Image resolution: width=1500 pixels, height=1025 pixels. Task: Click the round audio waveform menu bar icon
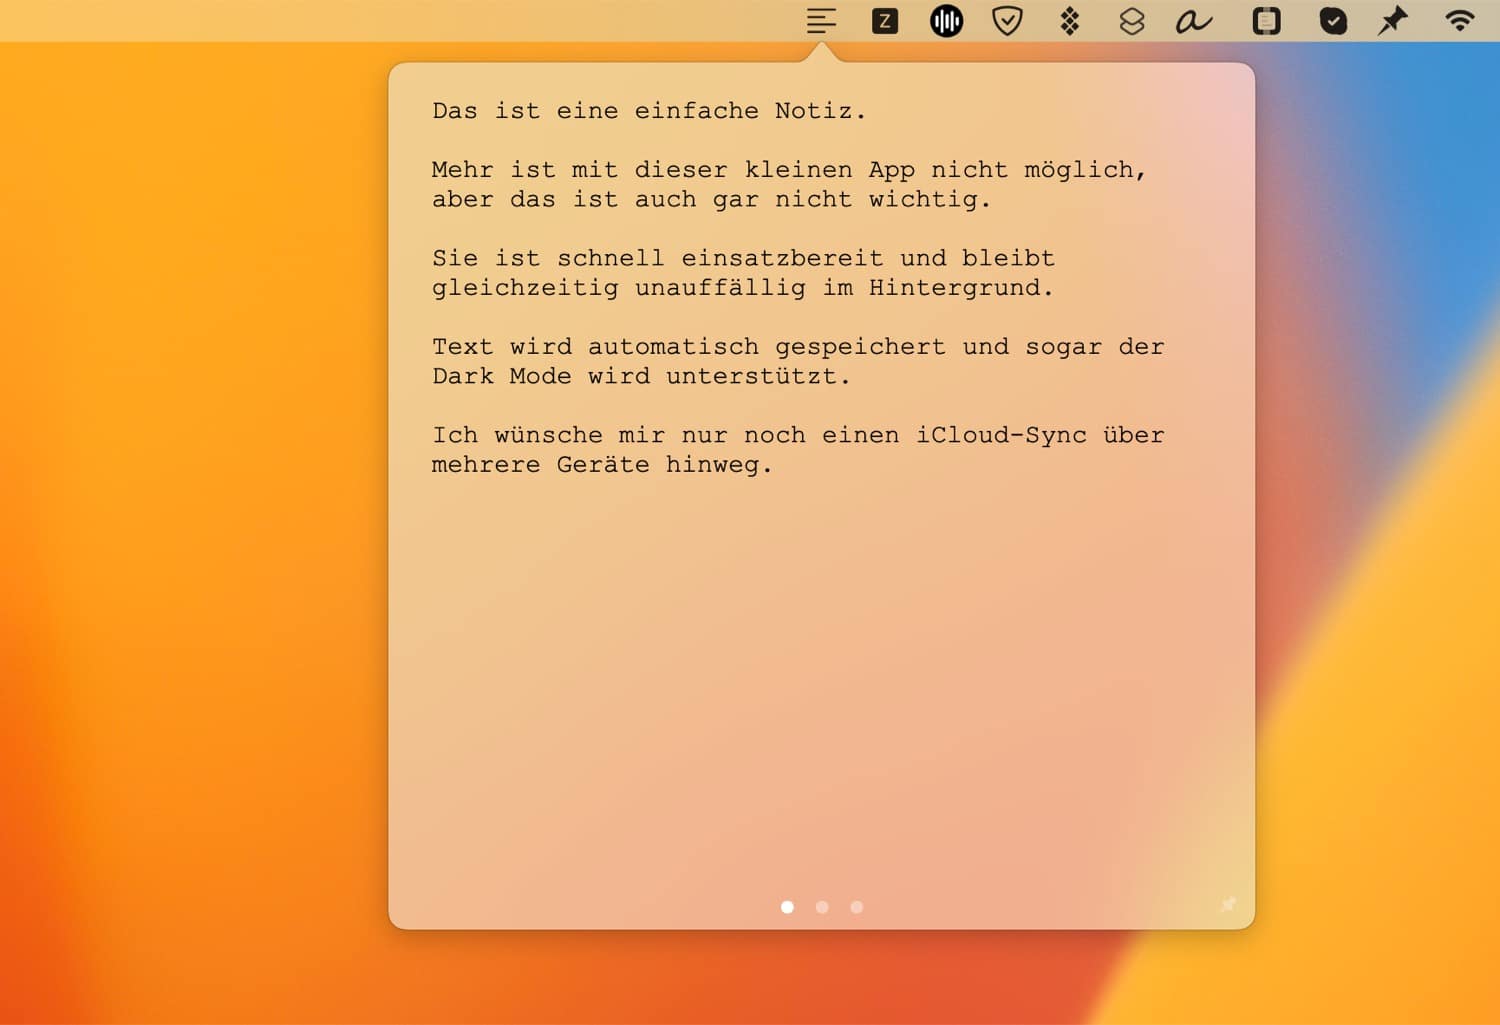click(x=946, y=21)
